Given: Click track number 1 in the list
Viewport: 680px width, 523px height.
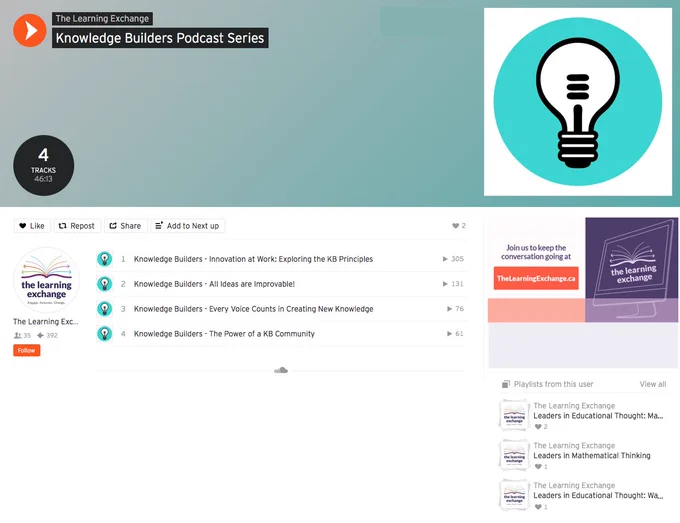Looking at the screenshot, I should 123,259.
